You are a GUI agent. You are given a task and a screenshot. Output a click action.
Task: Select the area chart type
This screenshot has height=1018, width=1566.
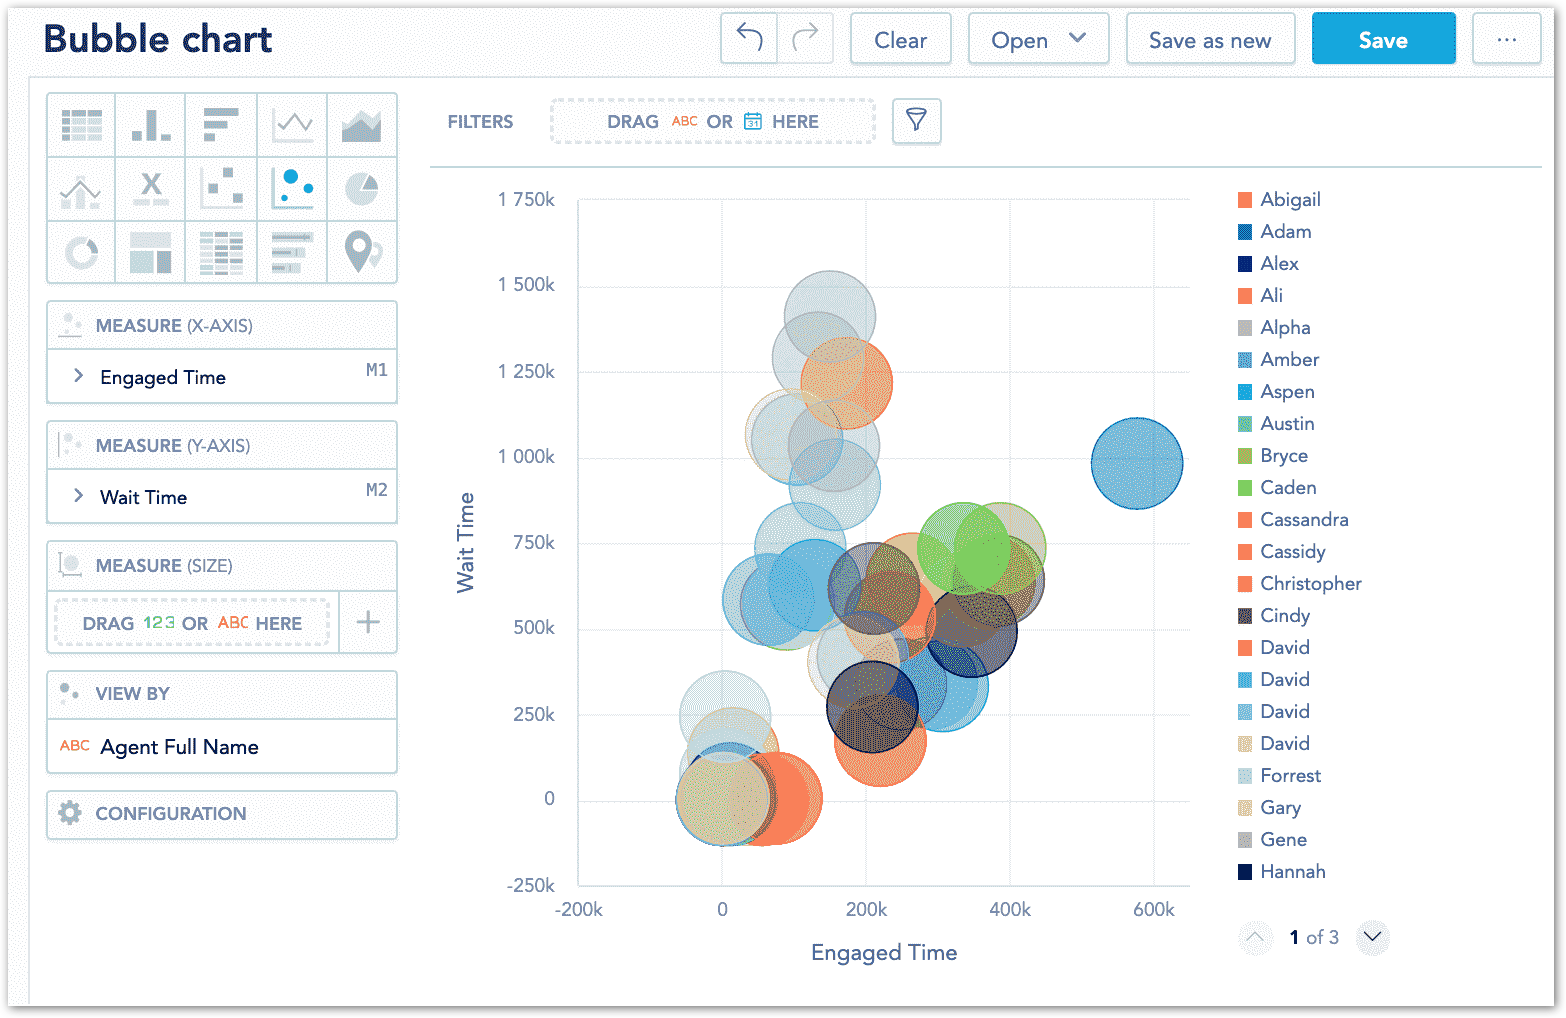pyautogui.click(x=361, y=124)
